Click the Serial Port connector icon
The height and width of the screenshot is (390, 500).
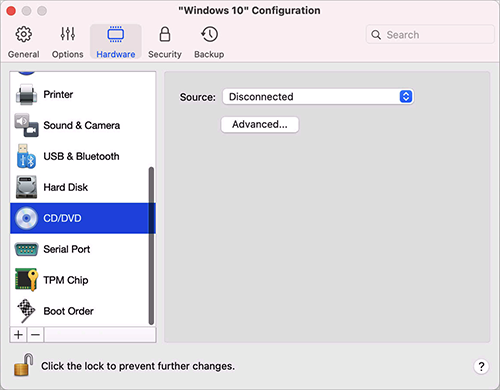tap(26, 249)
